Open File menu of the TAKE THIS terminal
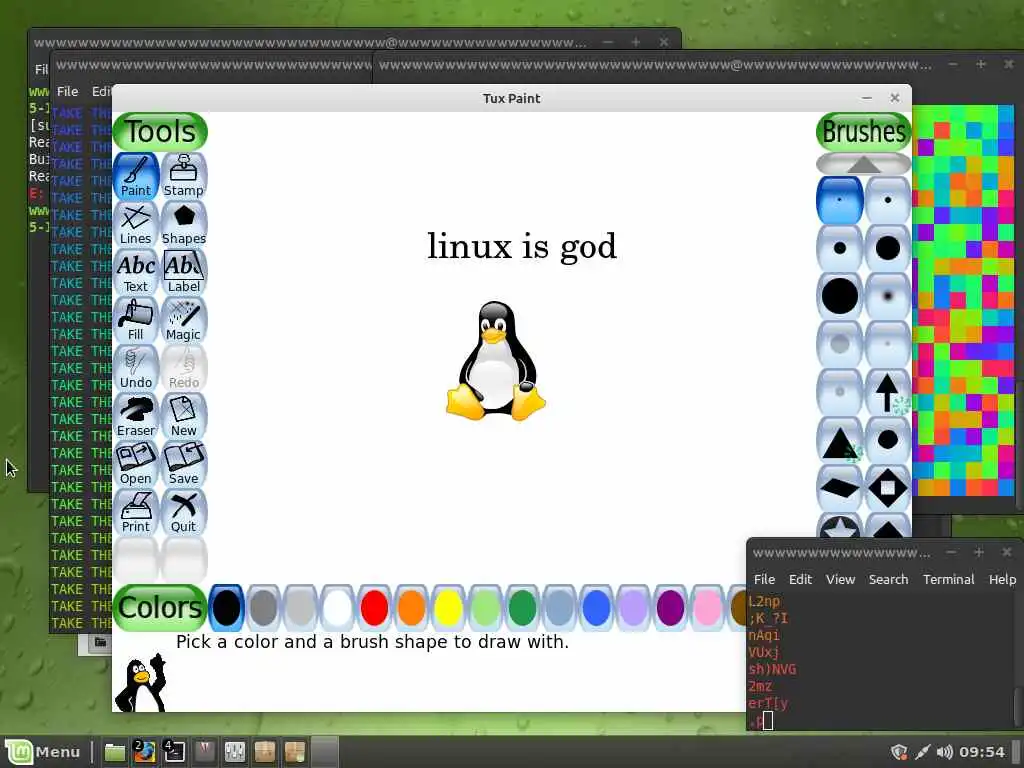The height and width of the screenshot is (768, 1024). coord(67,91)
